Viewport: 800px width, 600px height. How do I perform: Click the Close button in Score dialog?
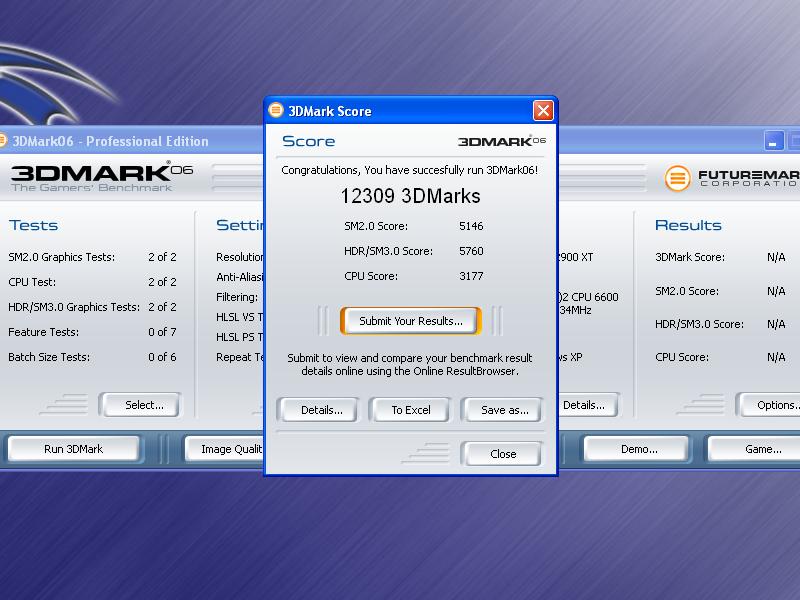click(x=503, y=454)
